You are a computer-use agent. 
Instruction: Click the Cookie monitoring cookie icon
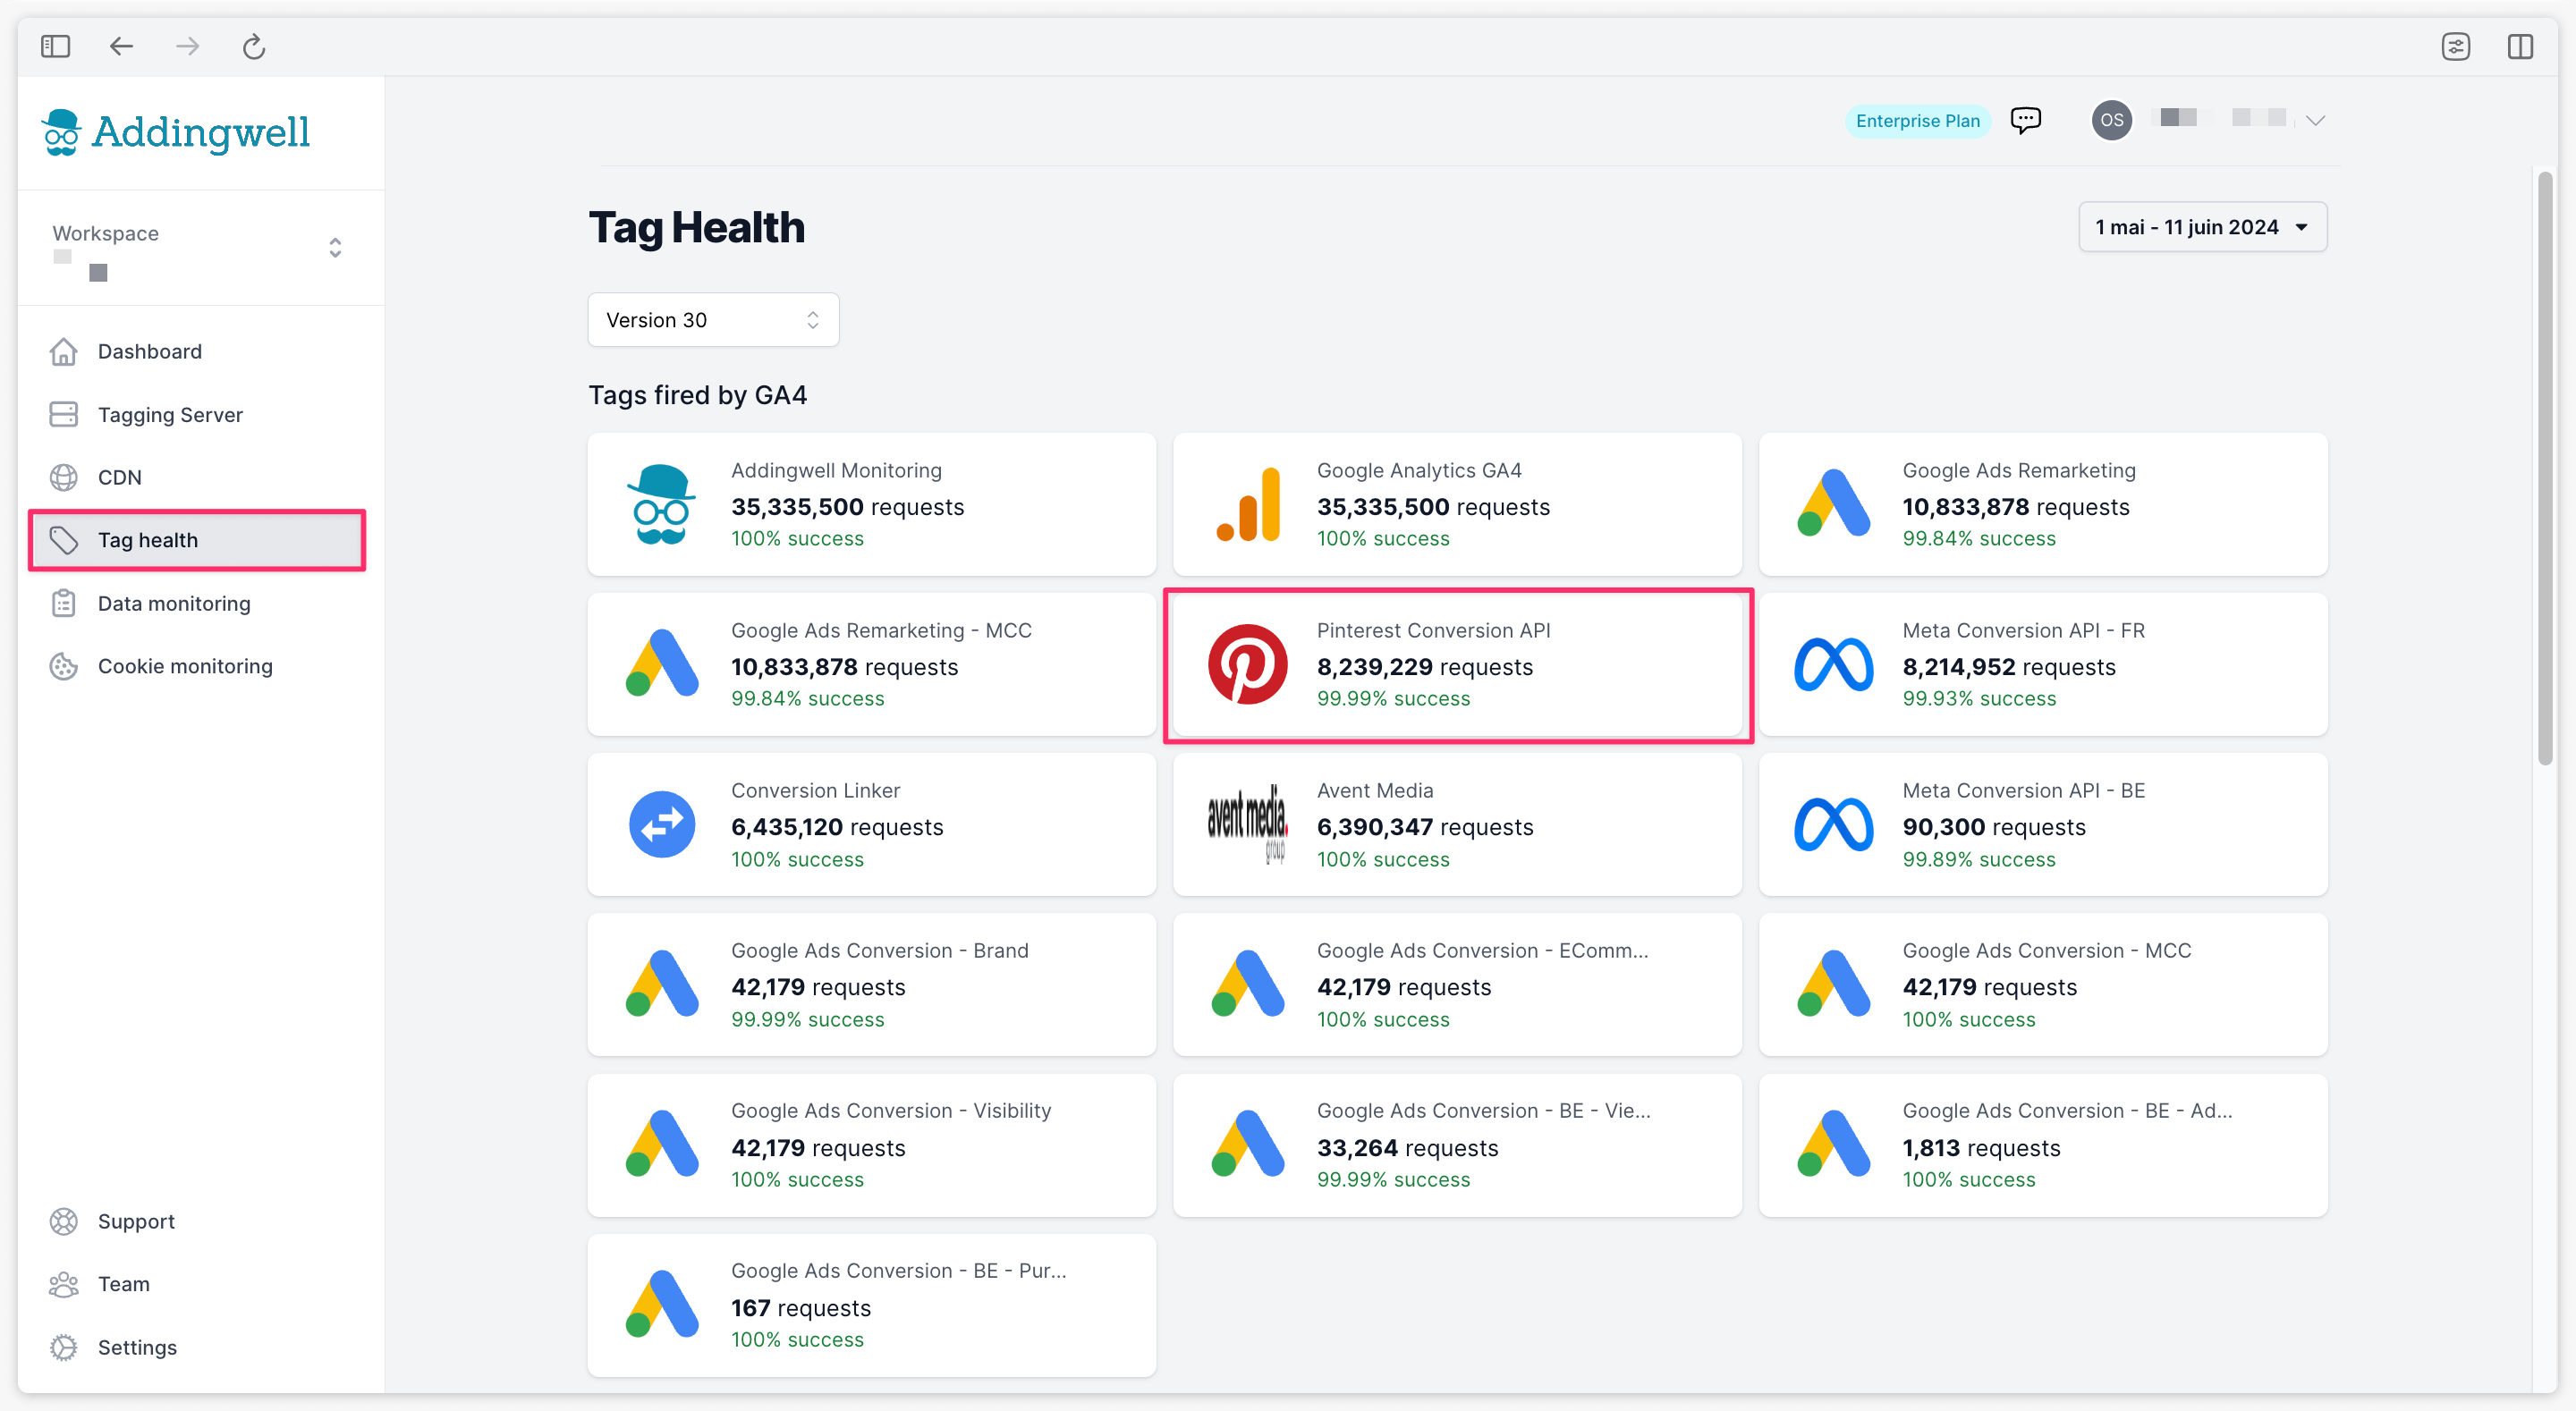(63, 666)
